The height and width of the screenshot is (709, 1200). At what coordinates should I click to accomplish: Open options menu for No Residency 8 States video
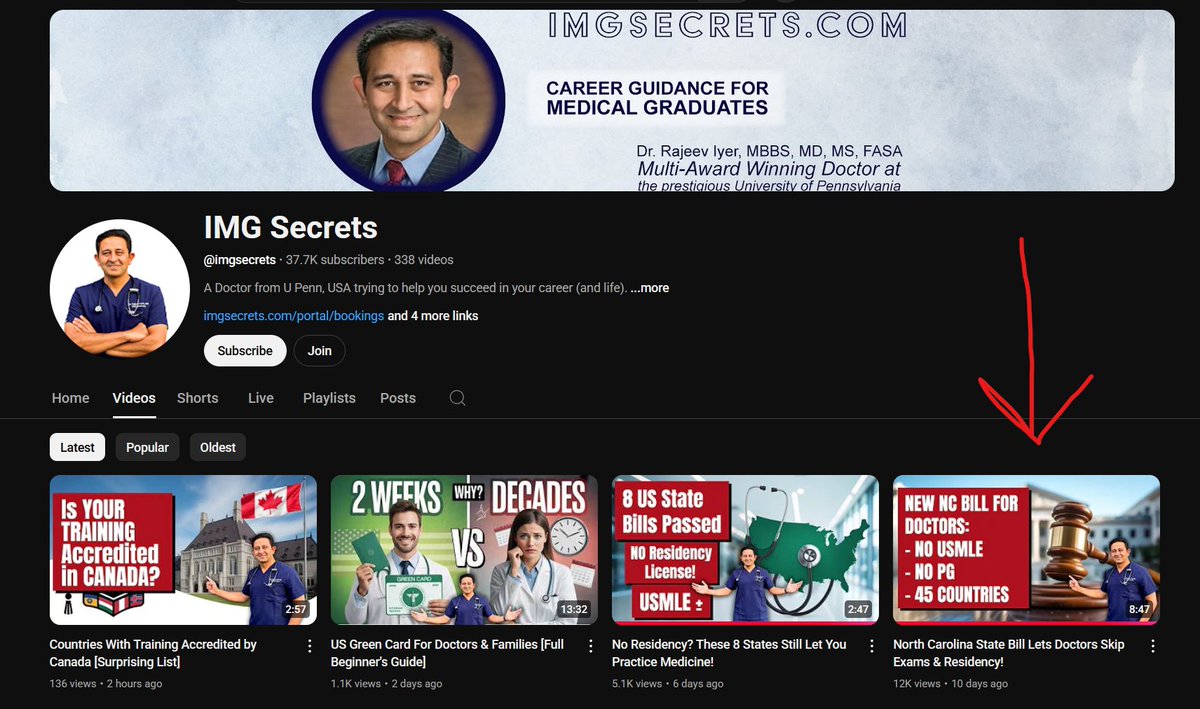click(872, 646)
